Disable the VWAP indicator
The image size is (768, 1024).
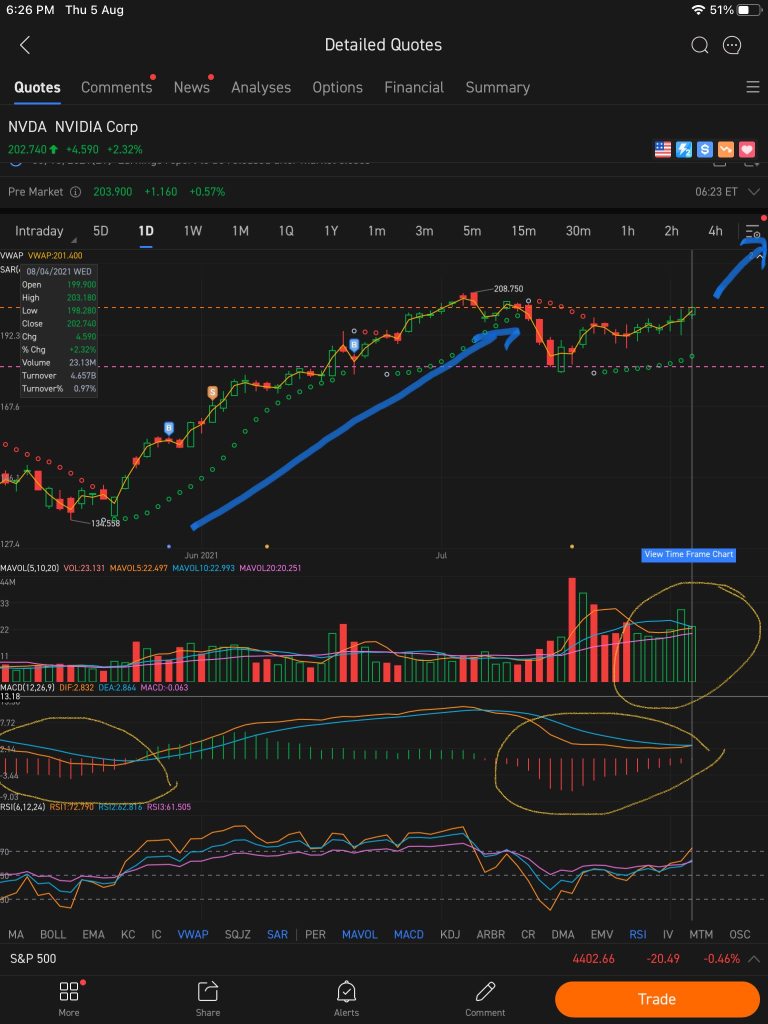point(193,935)
